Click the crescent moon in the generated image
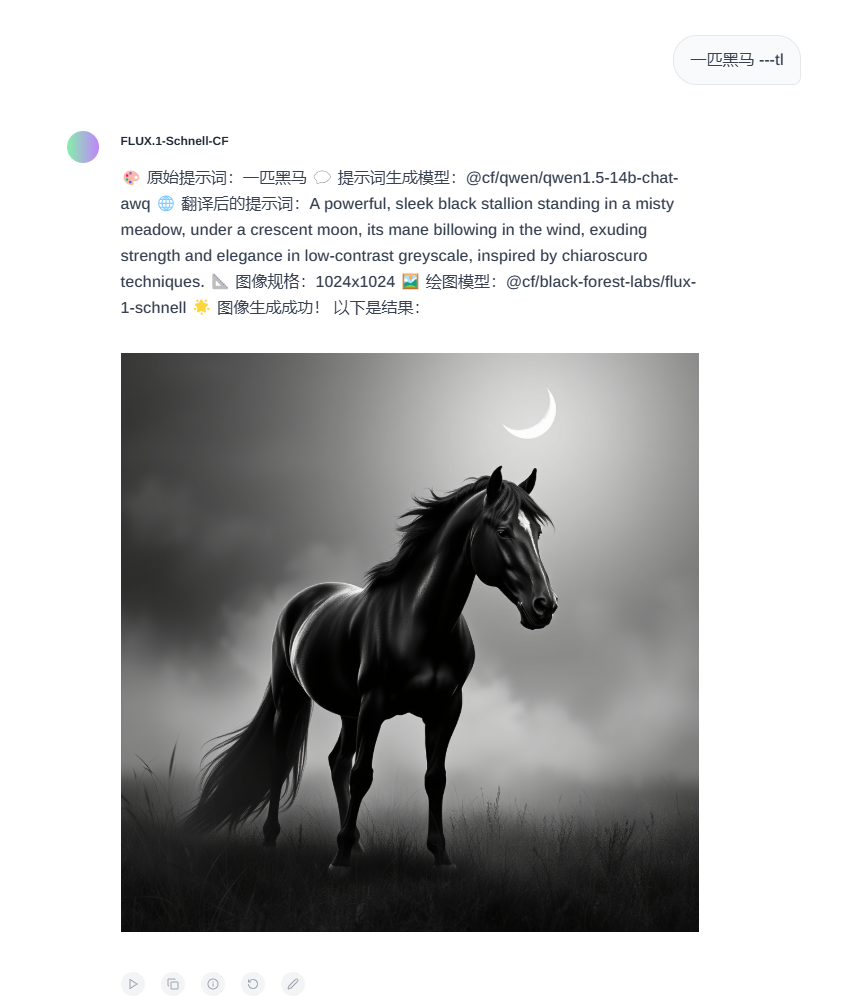 click(x=533, y=415)
